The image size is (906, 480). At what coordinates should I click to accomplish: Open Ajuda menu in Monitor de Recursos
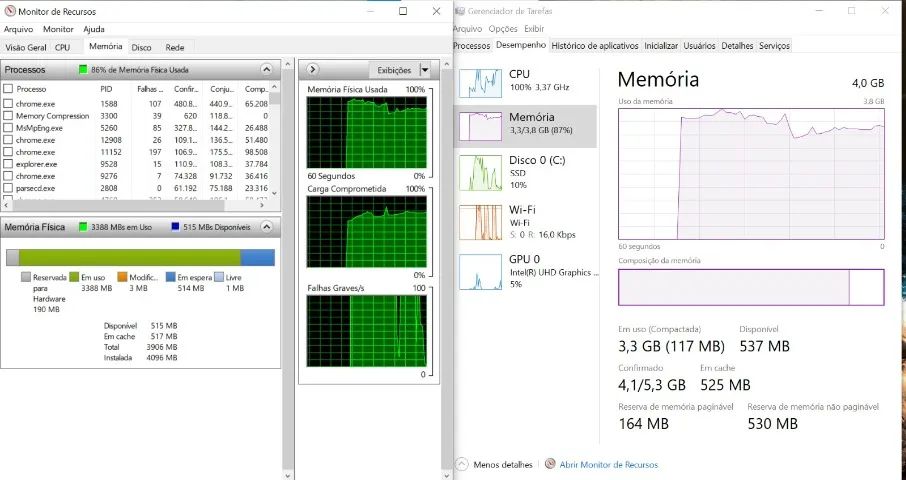[x=94, y=29]
